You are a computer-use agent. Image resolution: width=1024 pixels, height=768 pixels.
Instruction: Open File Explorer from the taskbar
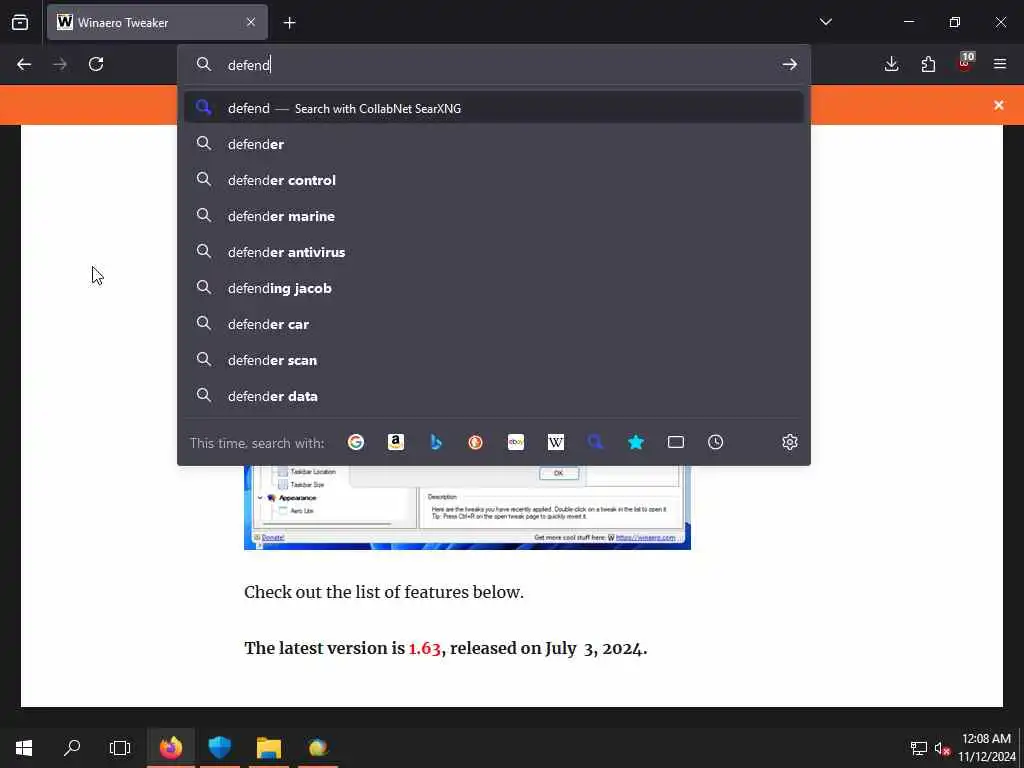tap(268, 748)
